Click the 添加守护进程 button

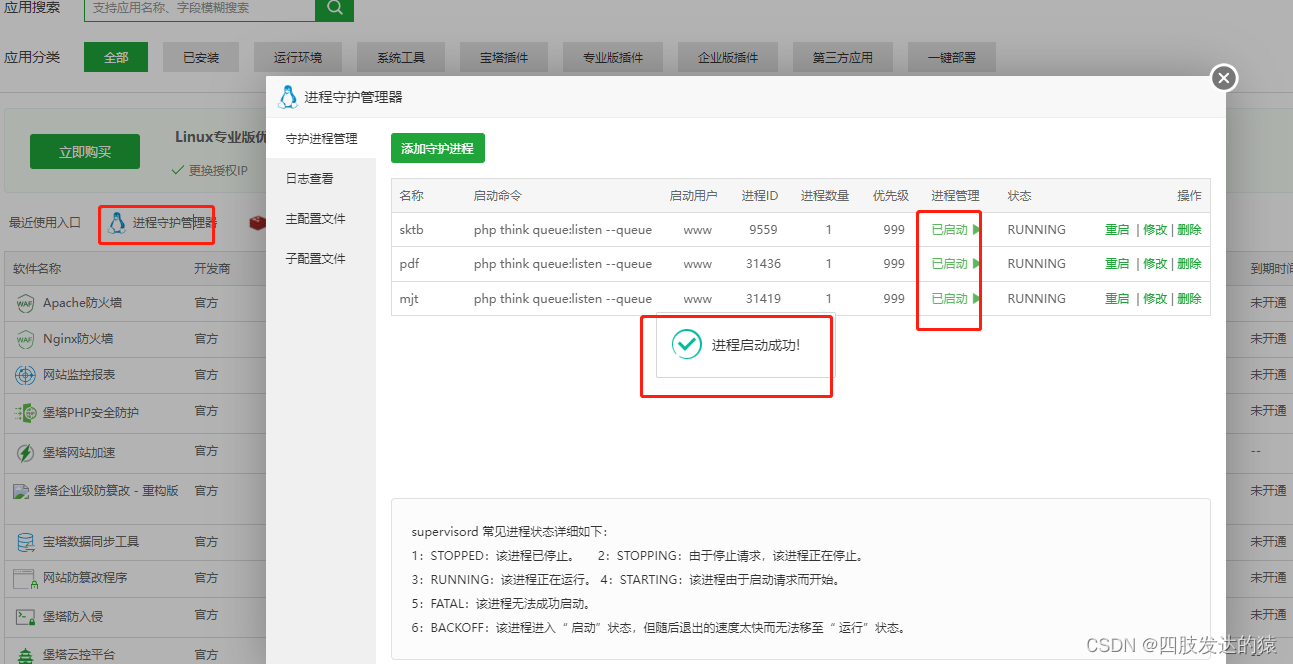(438, 147)
